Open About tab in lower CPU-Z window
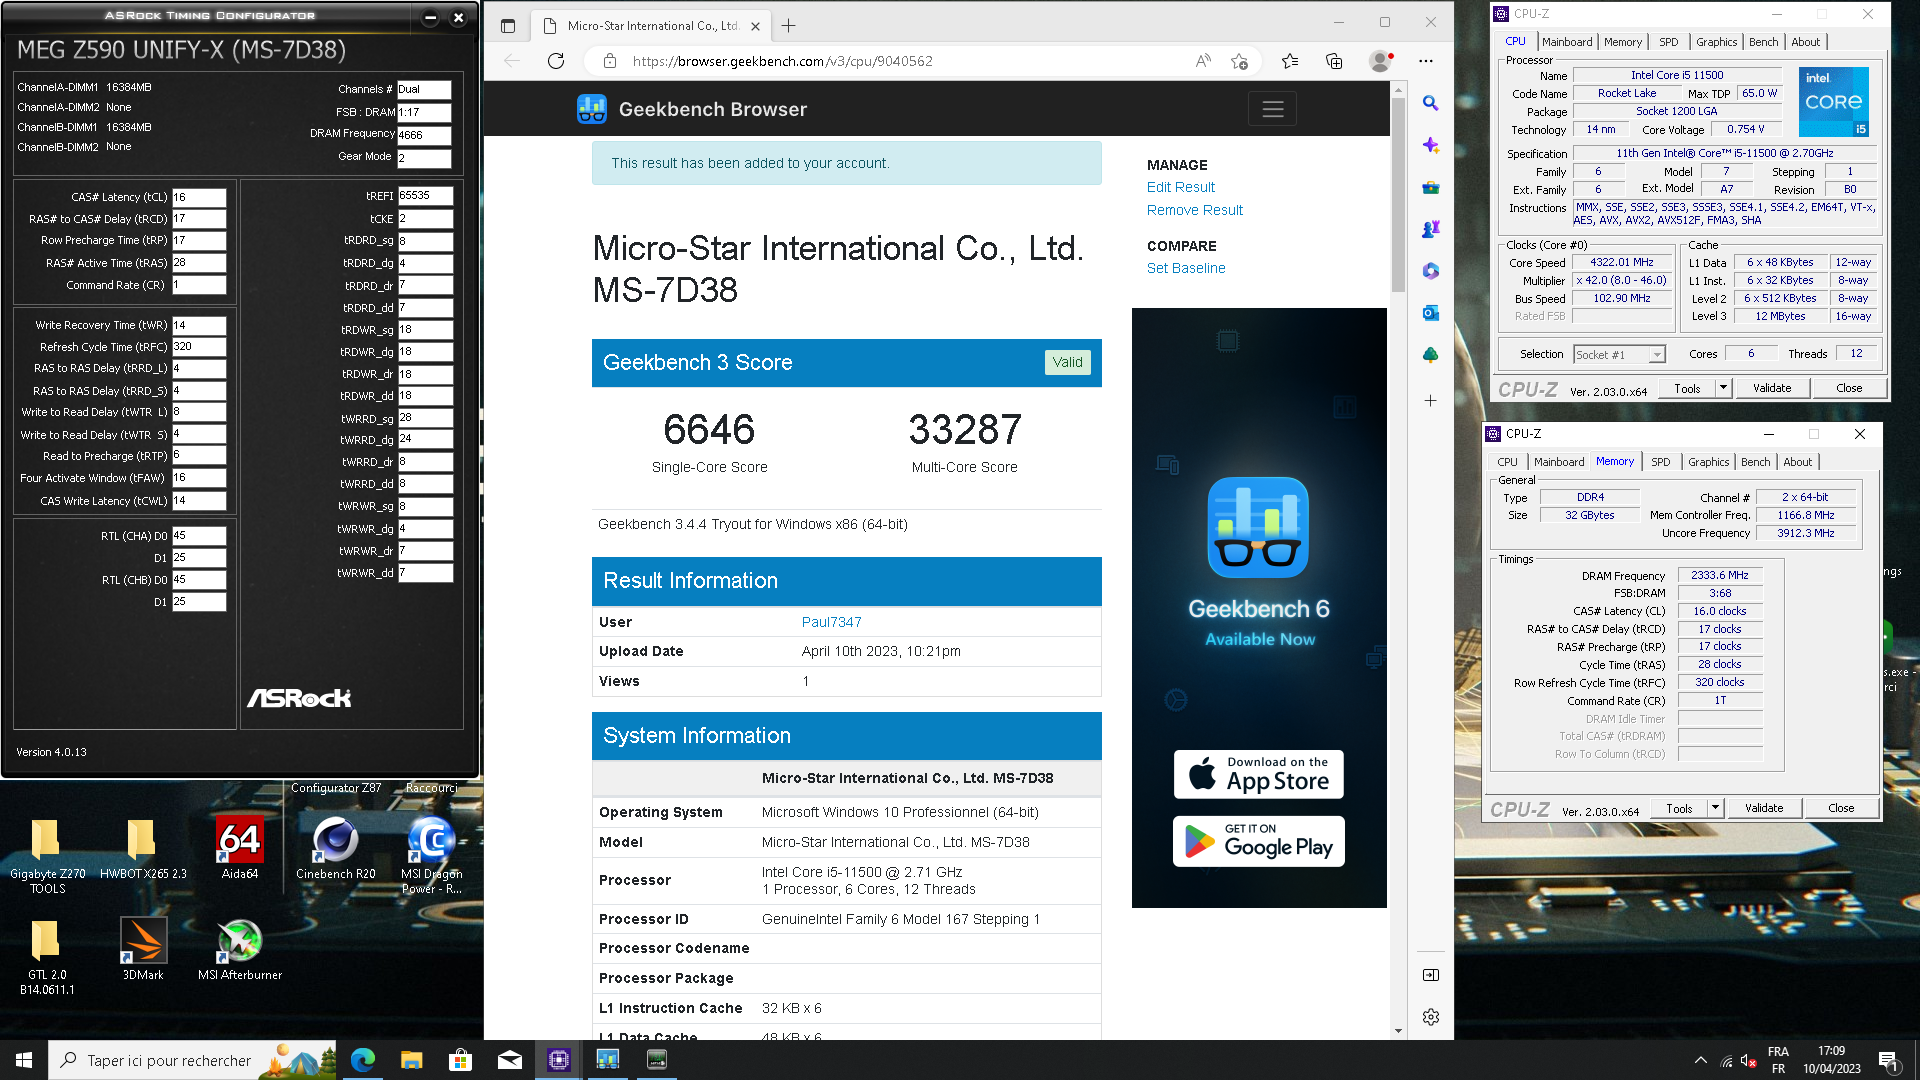 point(1797,462)
